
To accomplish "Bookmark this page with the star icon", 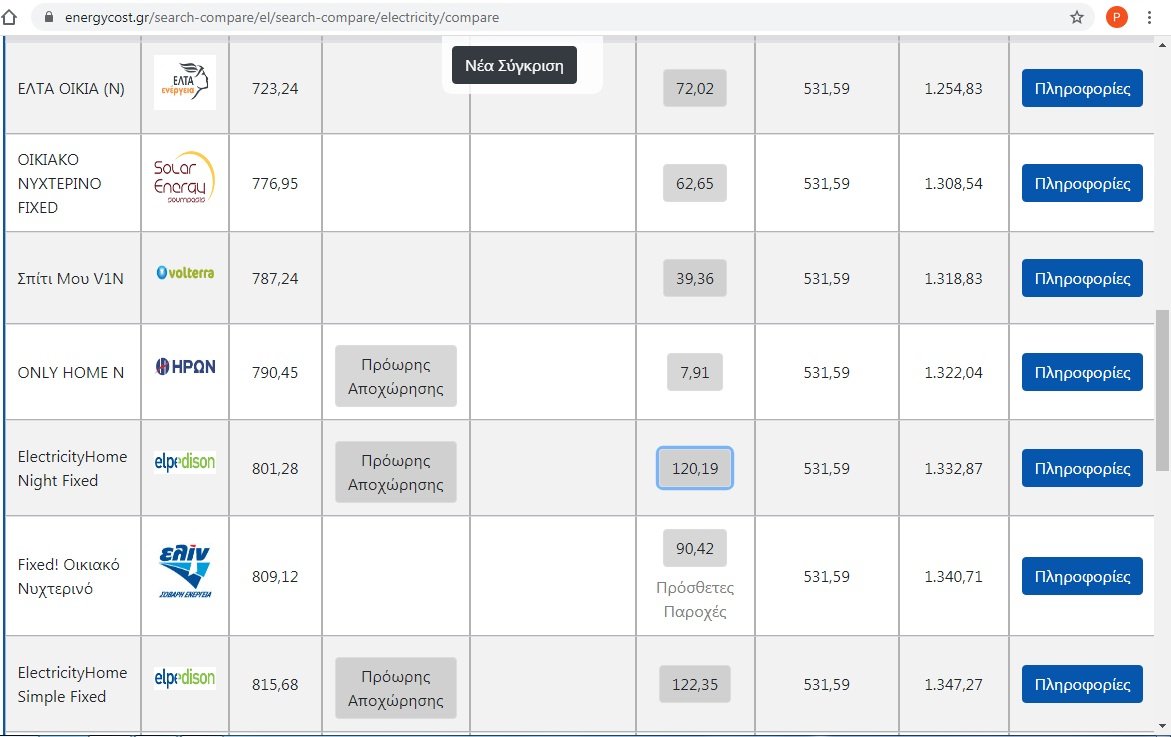I will 1076,17.
